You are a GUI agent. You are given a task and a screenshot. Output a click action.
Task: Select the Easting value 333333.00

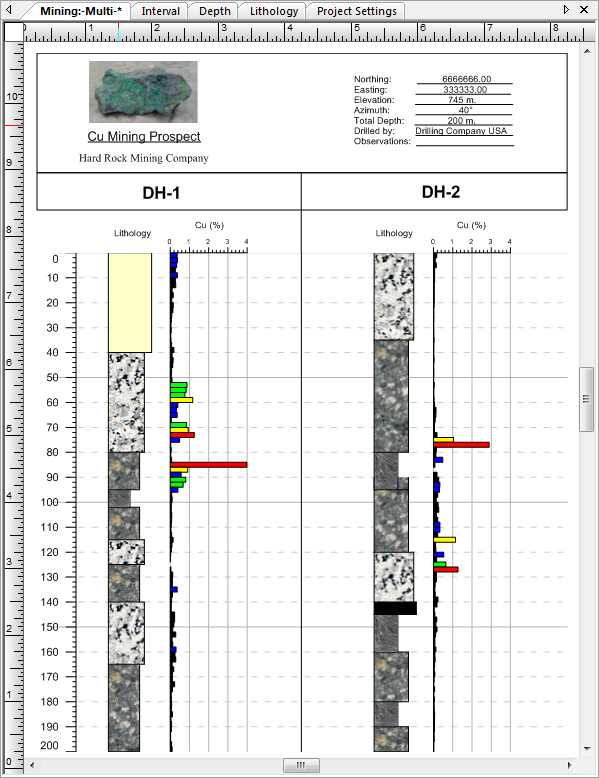pos(465,90)
